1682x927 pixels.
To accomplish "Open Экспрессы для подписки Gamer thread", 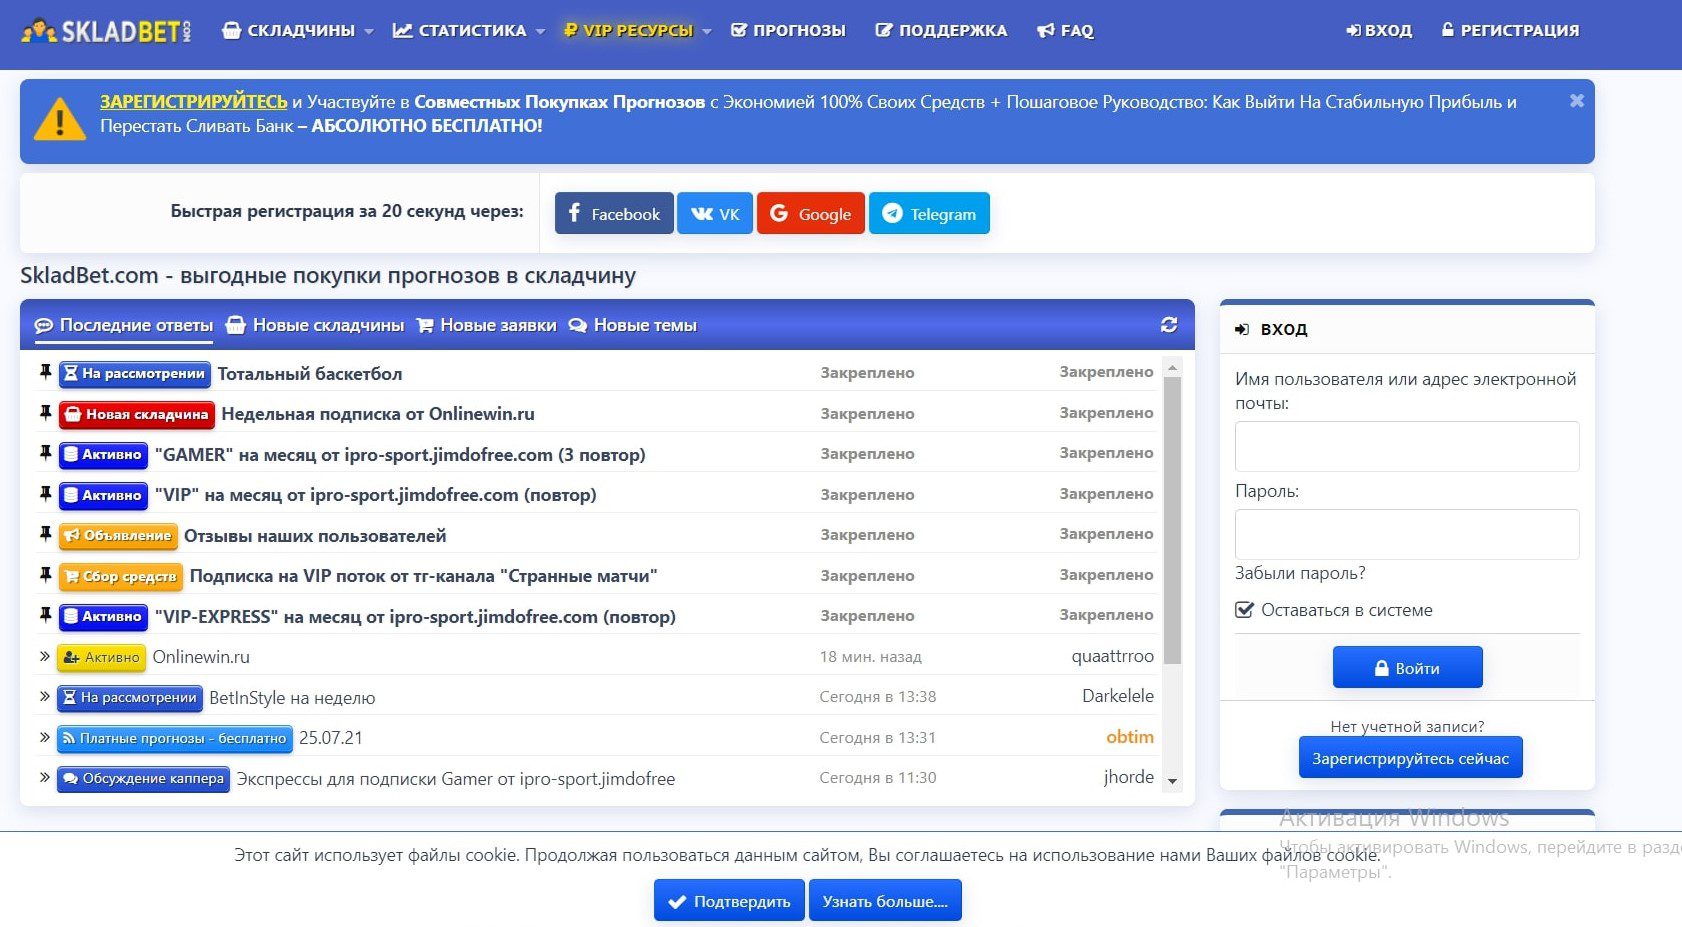I will (456, 779).
